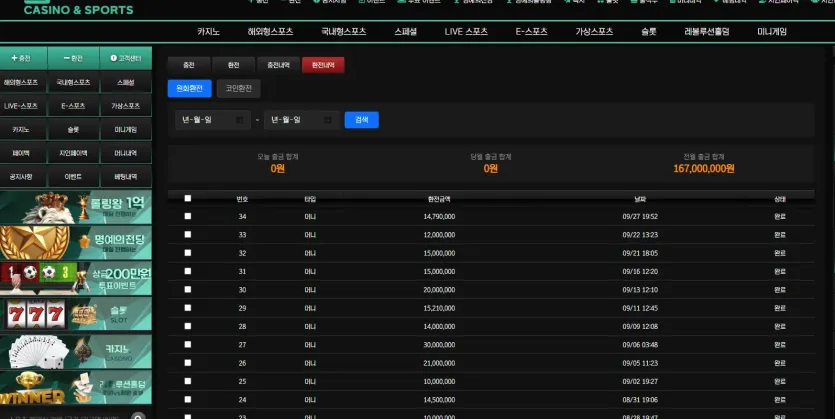Click sidebar 페이백 button
The image size is (835, 419).
21,153
